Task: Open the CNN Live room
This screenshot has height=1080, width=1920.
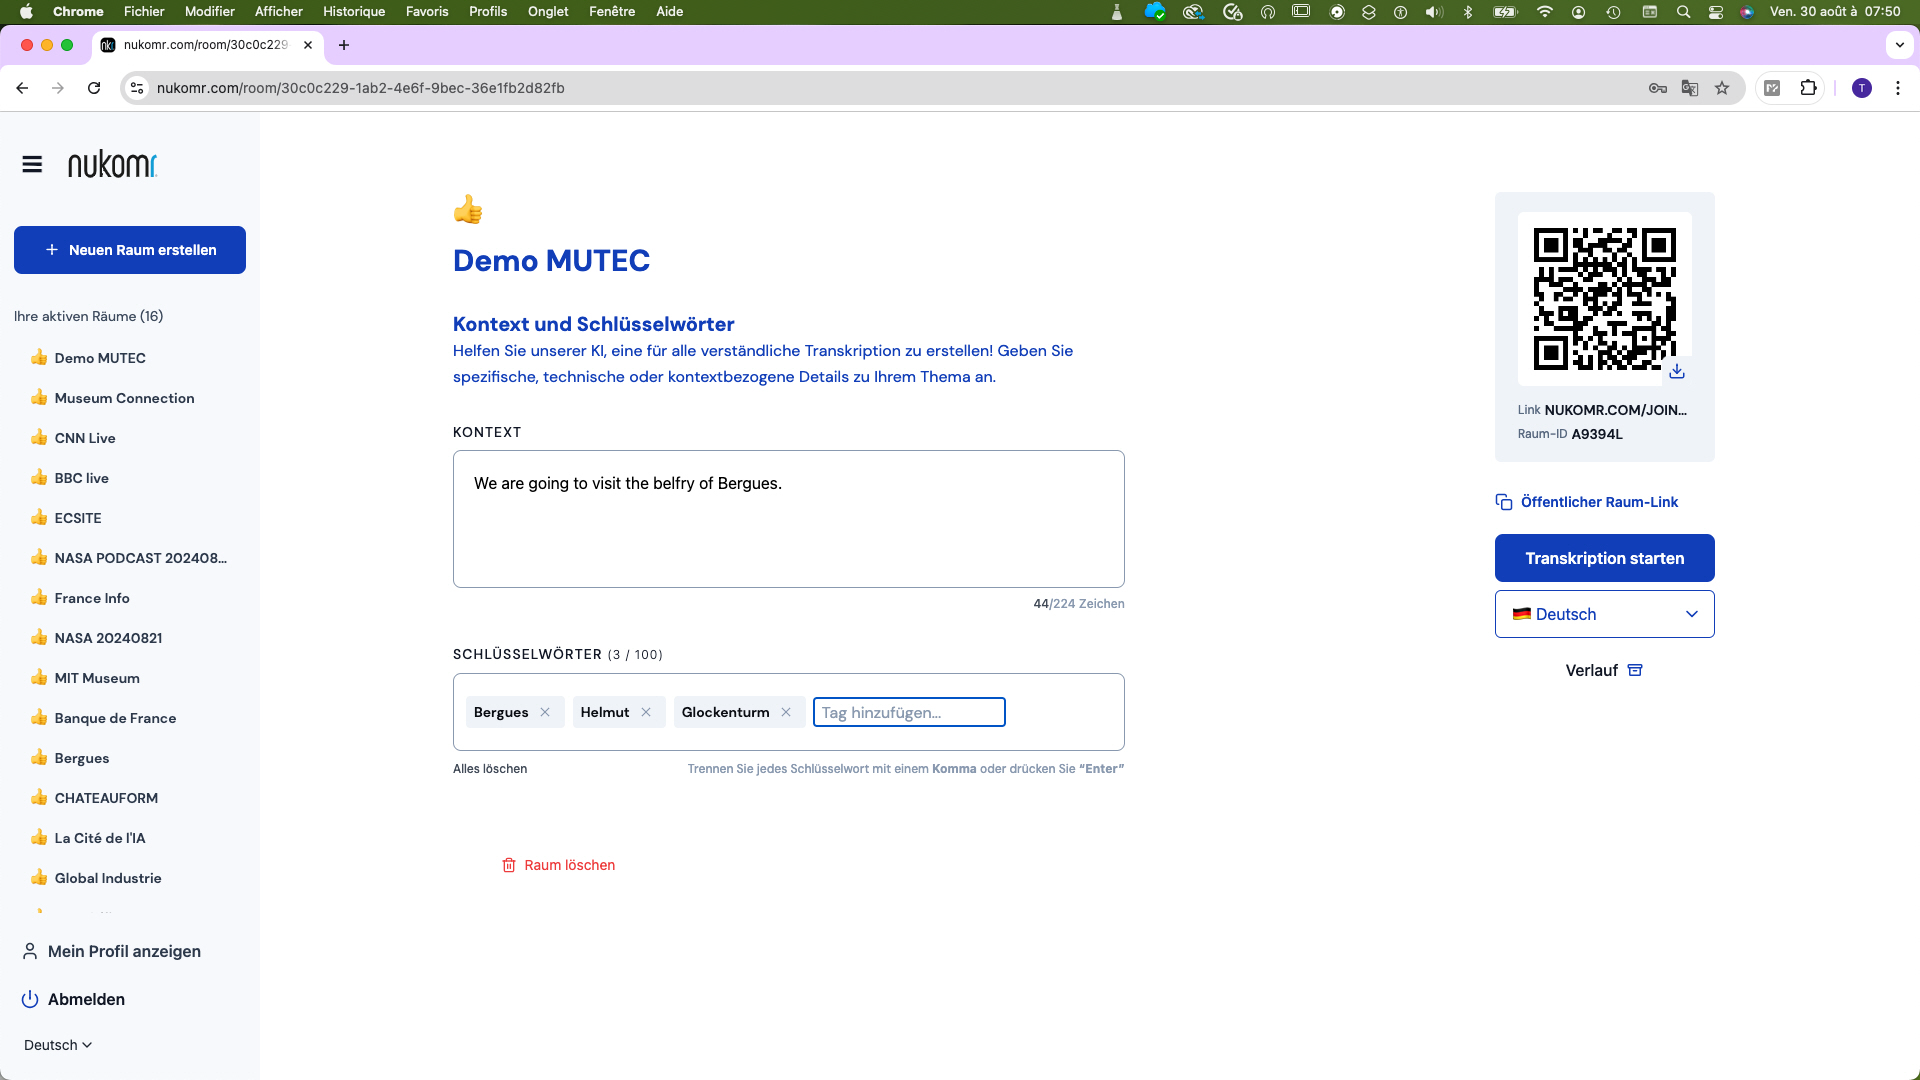Action: [x=85, y=438]
